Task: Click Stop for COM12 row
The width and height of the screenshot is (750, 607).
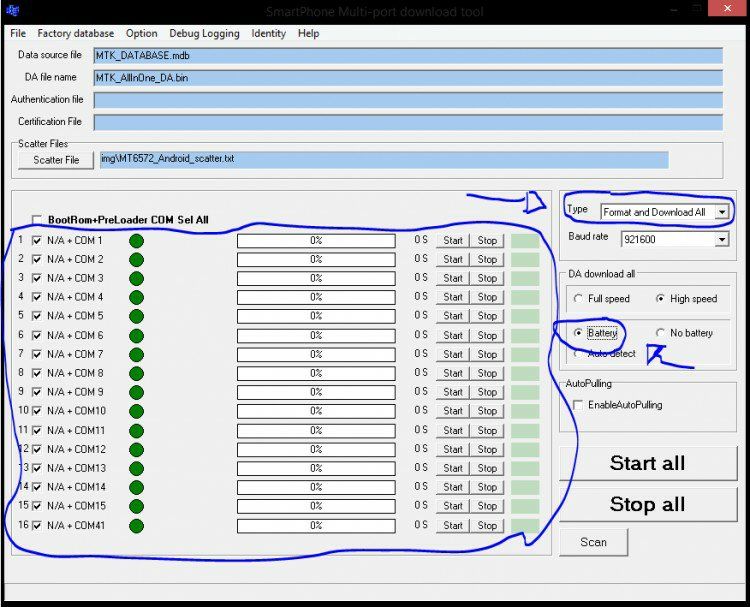Action: pyautogui.click(x=487, y=450)
